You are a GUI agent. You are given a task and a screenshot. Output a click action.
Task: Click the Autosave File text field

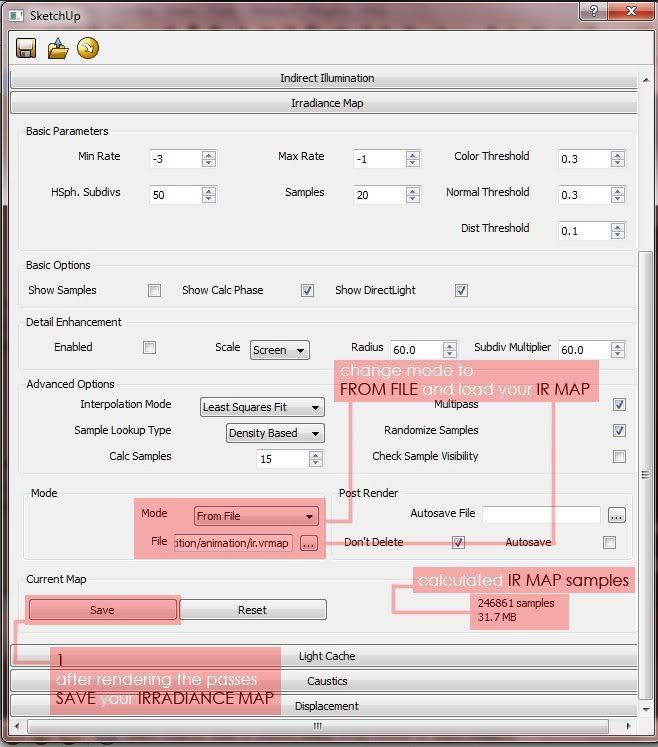(x=541, y=515)
